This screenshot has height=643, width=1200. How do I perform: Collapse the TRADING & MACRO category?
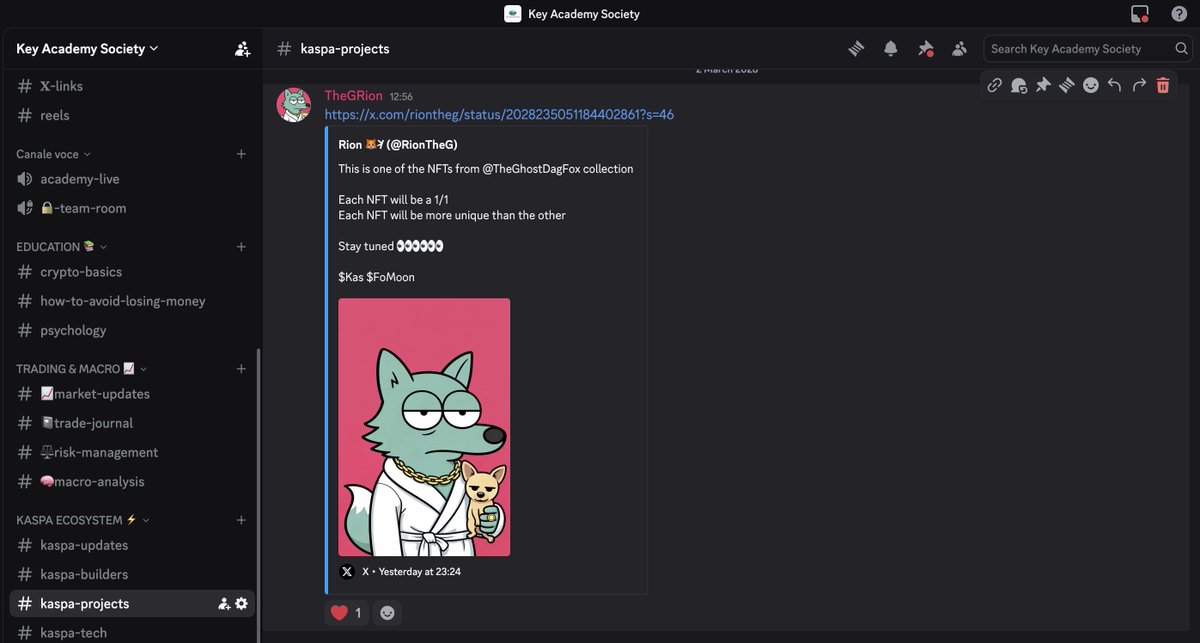[x=82, y=368]
